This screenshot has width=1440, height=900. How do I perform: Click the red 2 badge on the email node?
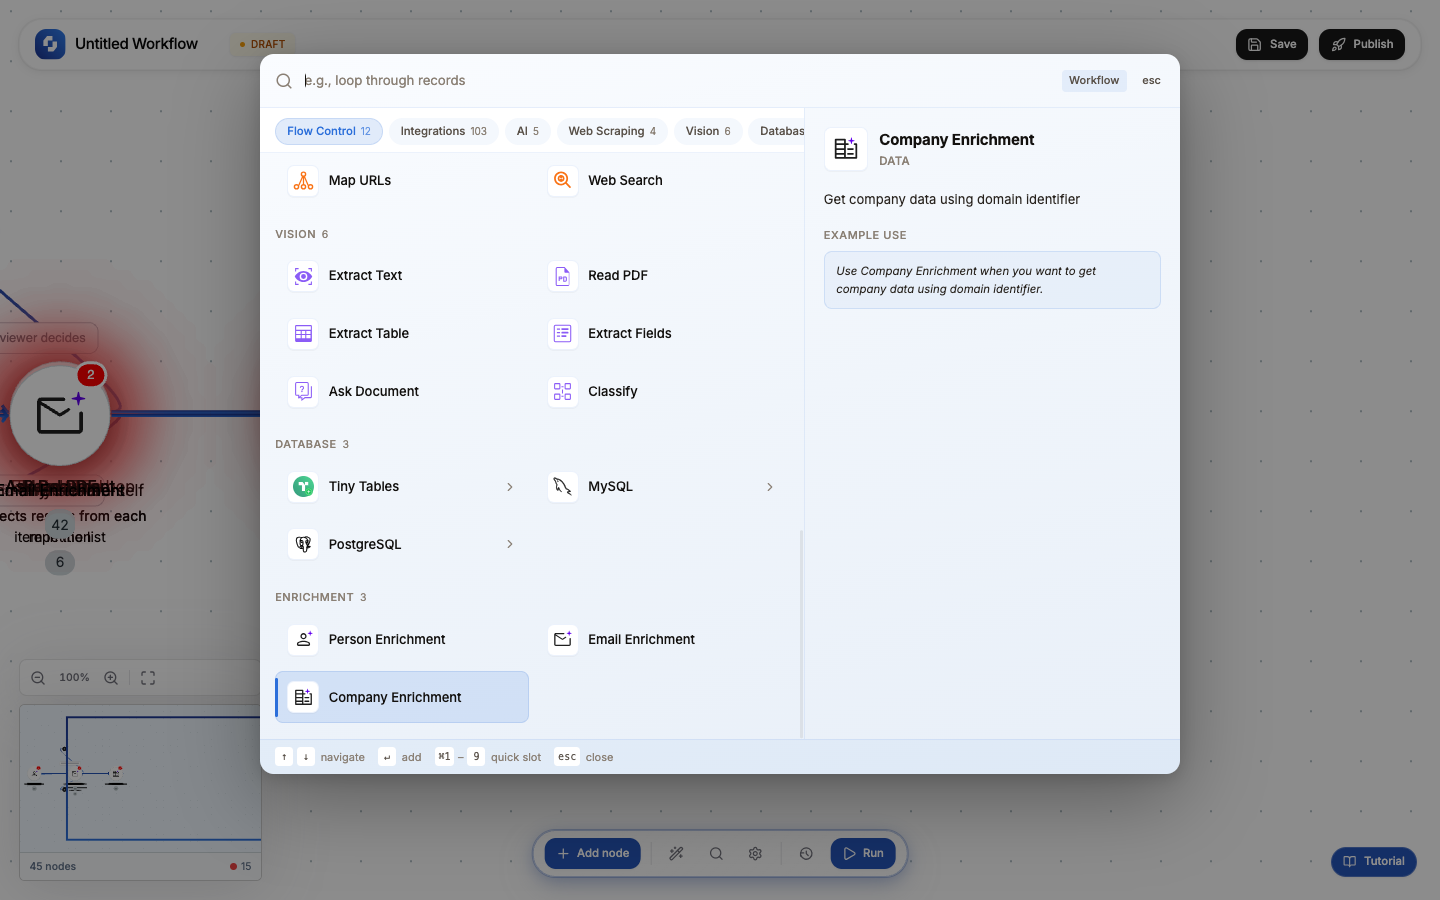click(x=91, y=375)
